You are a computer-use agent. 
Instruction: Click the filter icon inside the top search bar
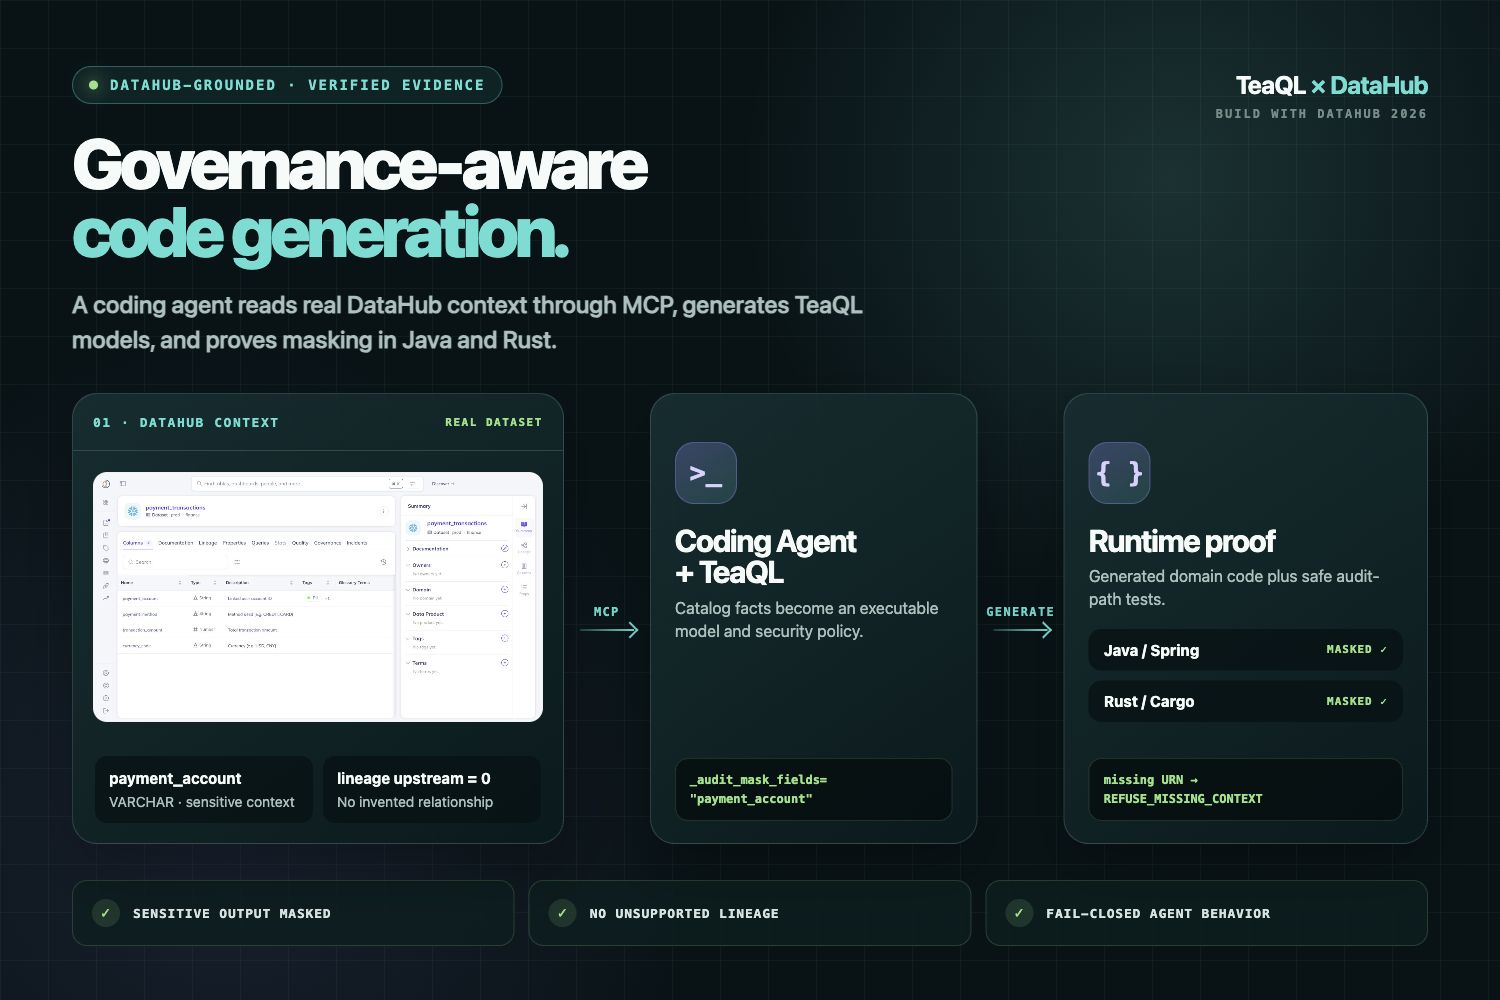[412, 484]
